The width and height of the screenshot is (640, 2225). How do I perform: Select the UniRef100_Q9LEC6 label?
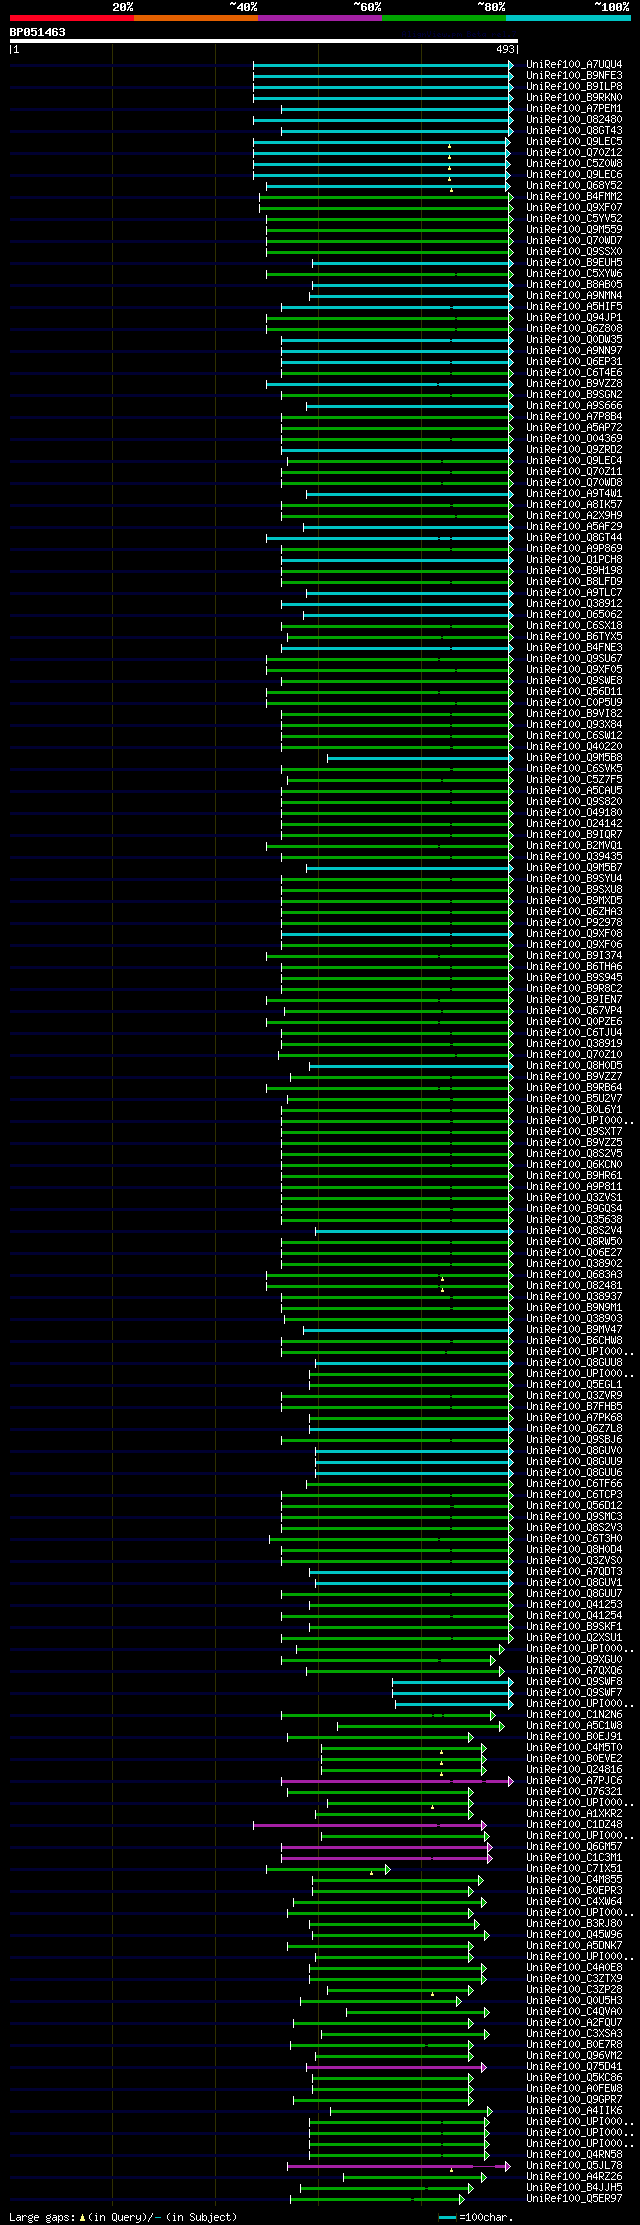point(574,175)
